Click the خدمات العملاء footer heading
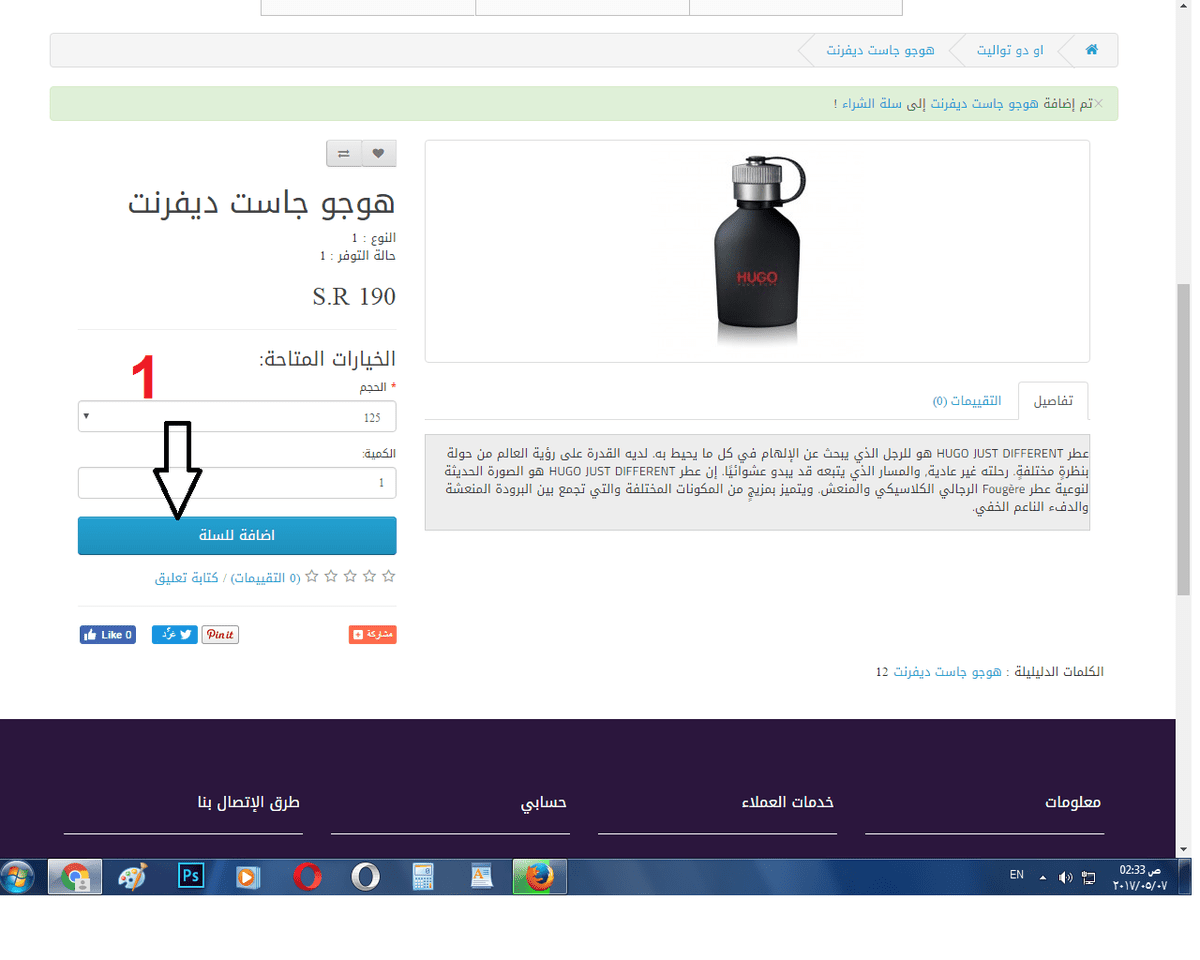 788,803
